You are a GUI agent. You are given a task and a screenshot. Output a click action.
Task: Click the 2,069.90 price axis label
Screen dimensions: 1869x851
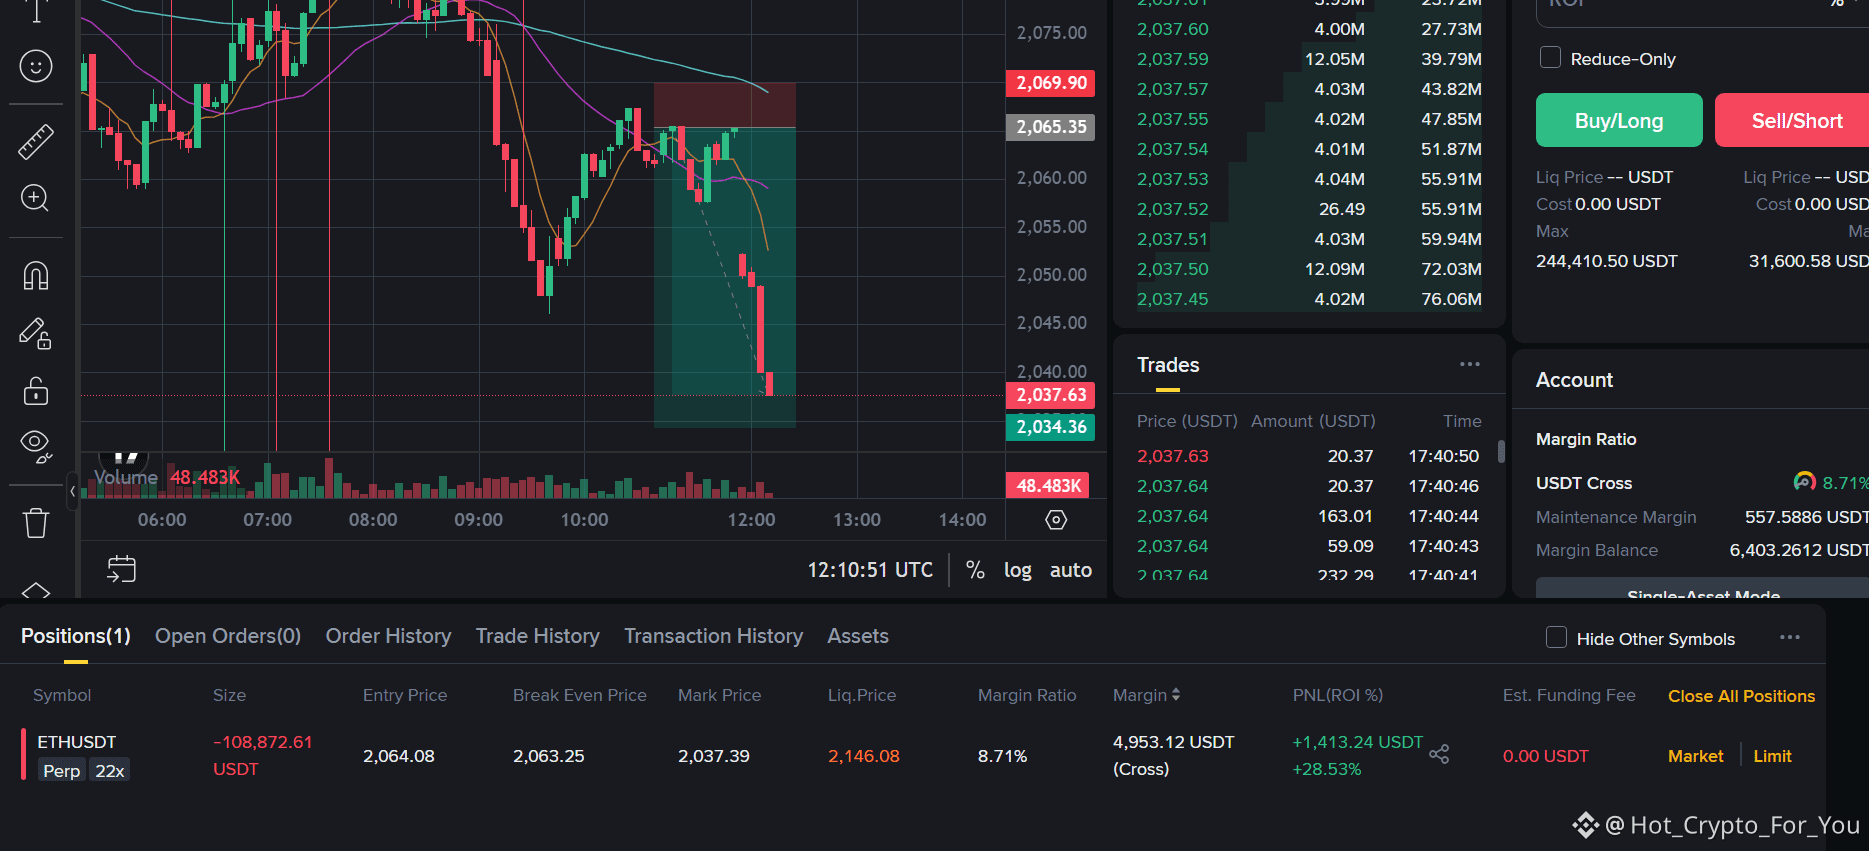[1050, 83]
